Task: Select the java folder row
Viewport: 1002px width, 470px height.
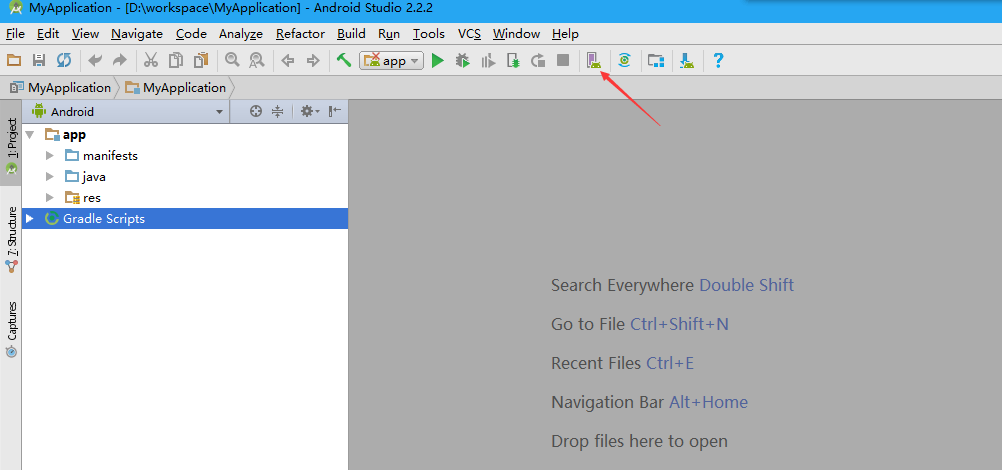Action: pos(185,176)
